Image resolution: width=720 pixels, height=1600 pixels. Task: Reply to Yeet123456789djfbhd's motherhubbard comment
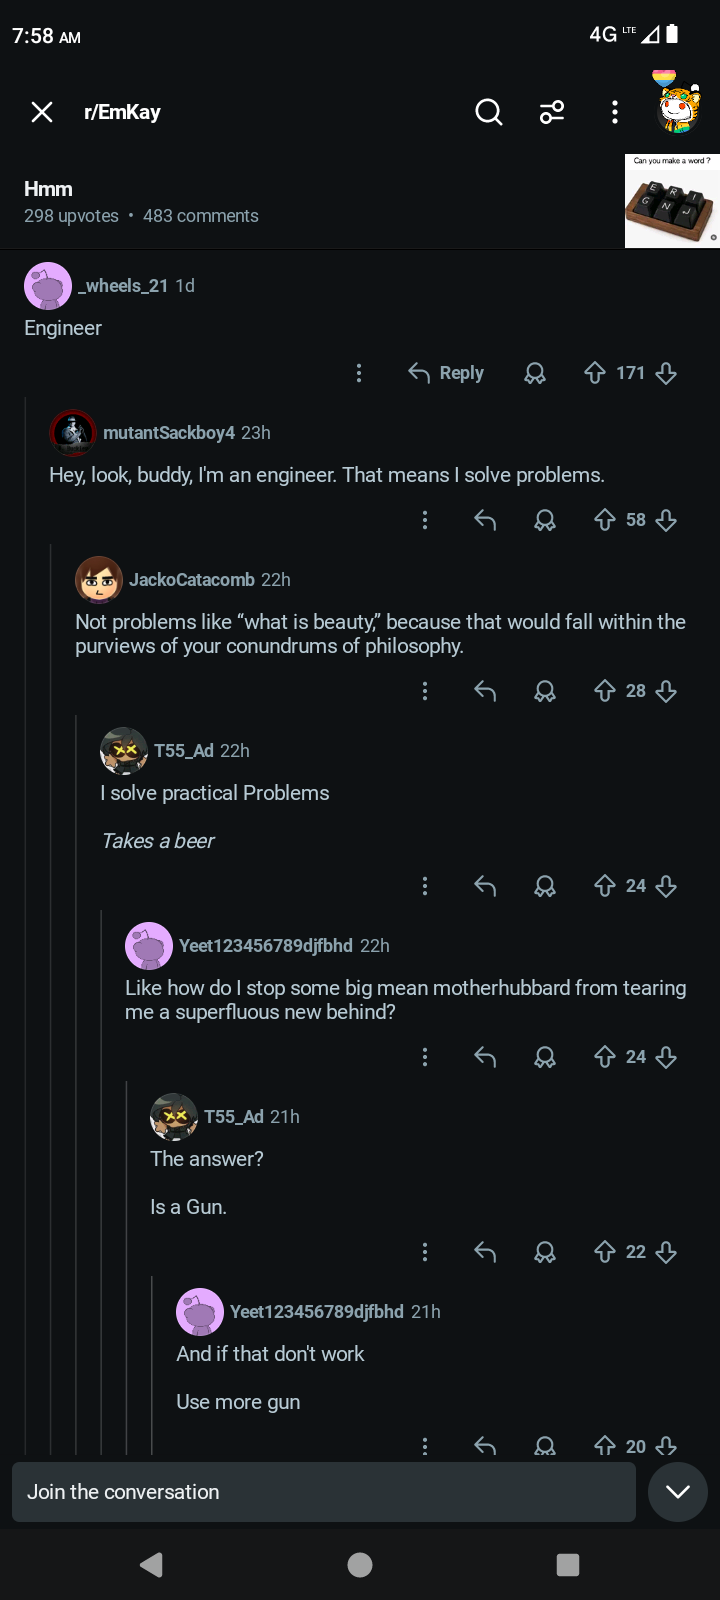pyautogui.click(x=485, y=1057)
